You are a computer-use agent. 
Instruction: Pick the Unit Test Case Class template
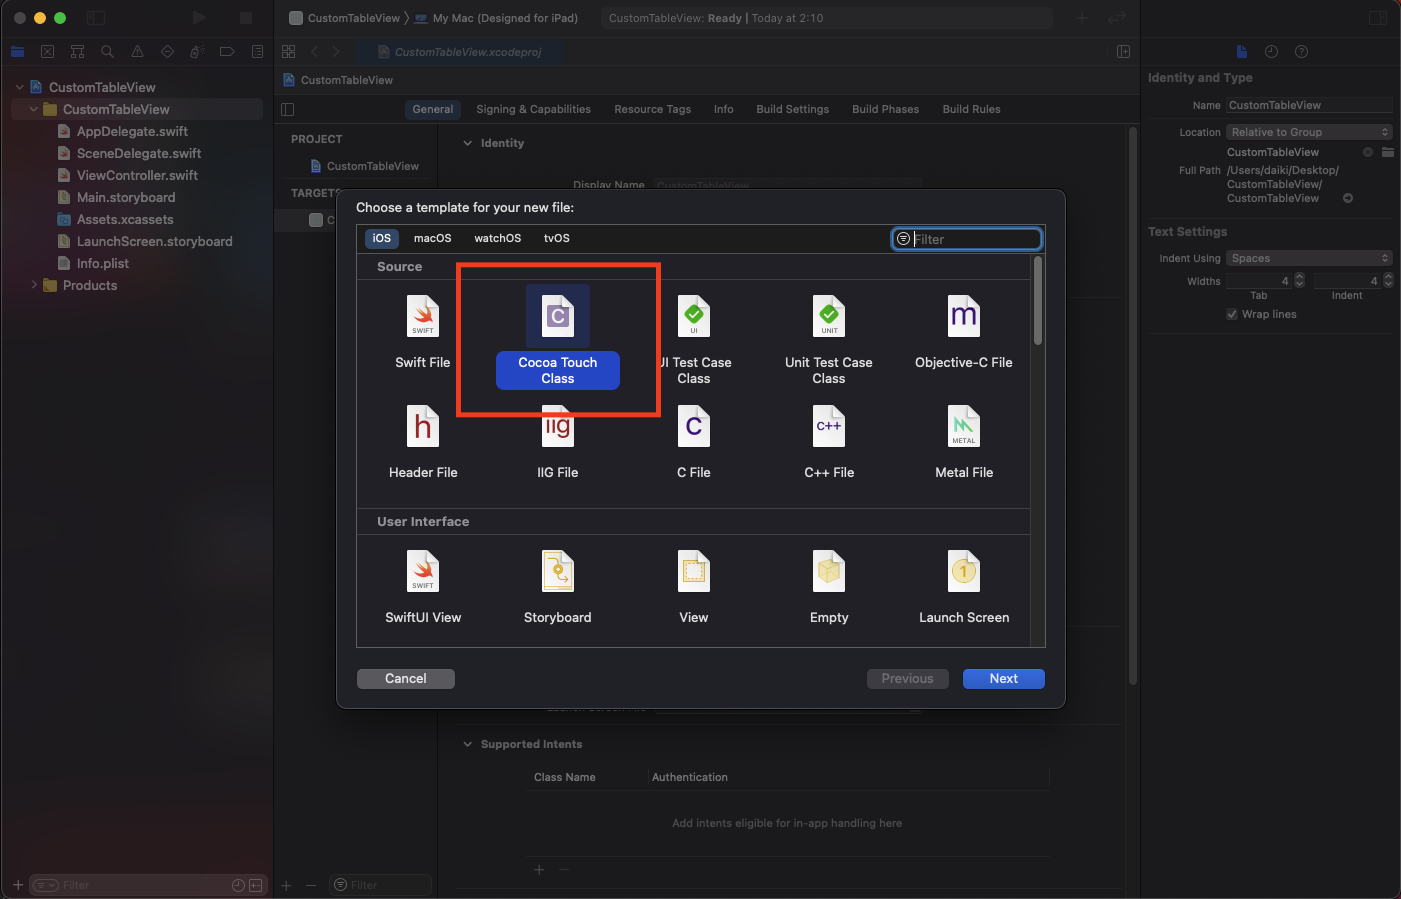[829, 340]
